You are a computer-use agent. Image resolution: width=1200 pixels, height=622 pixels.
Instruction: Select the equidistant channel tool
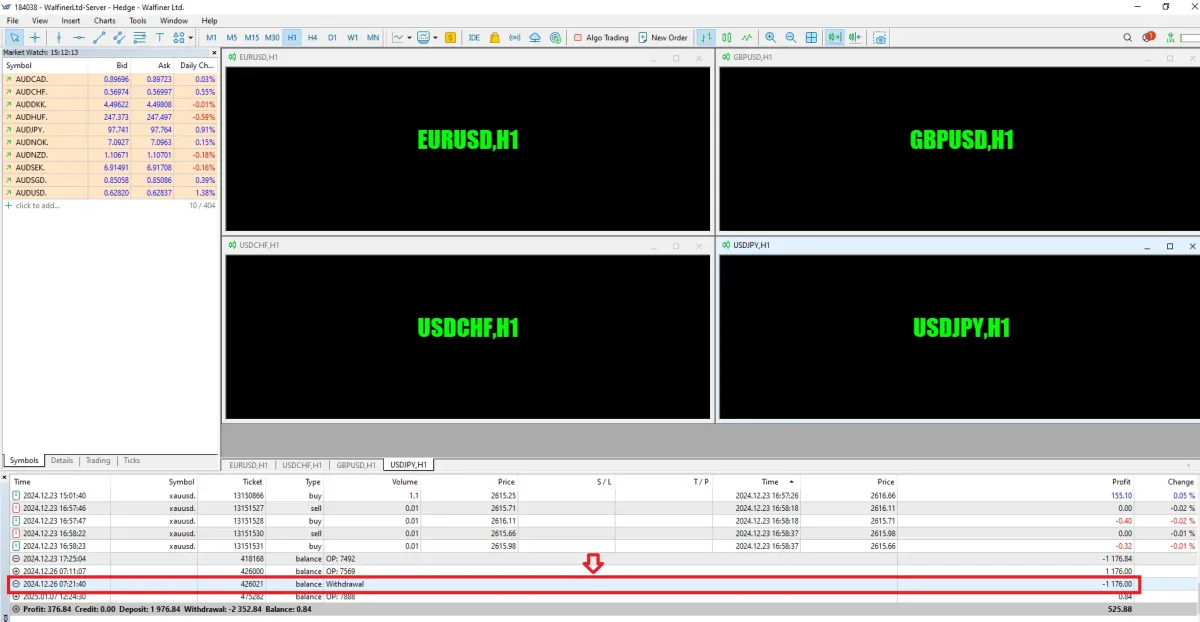click(x=119, y=37)
